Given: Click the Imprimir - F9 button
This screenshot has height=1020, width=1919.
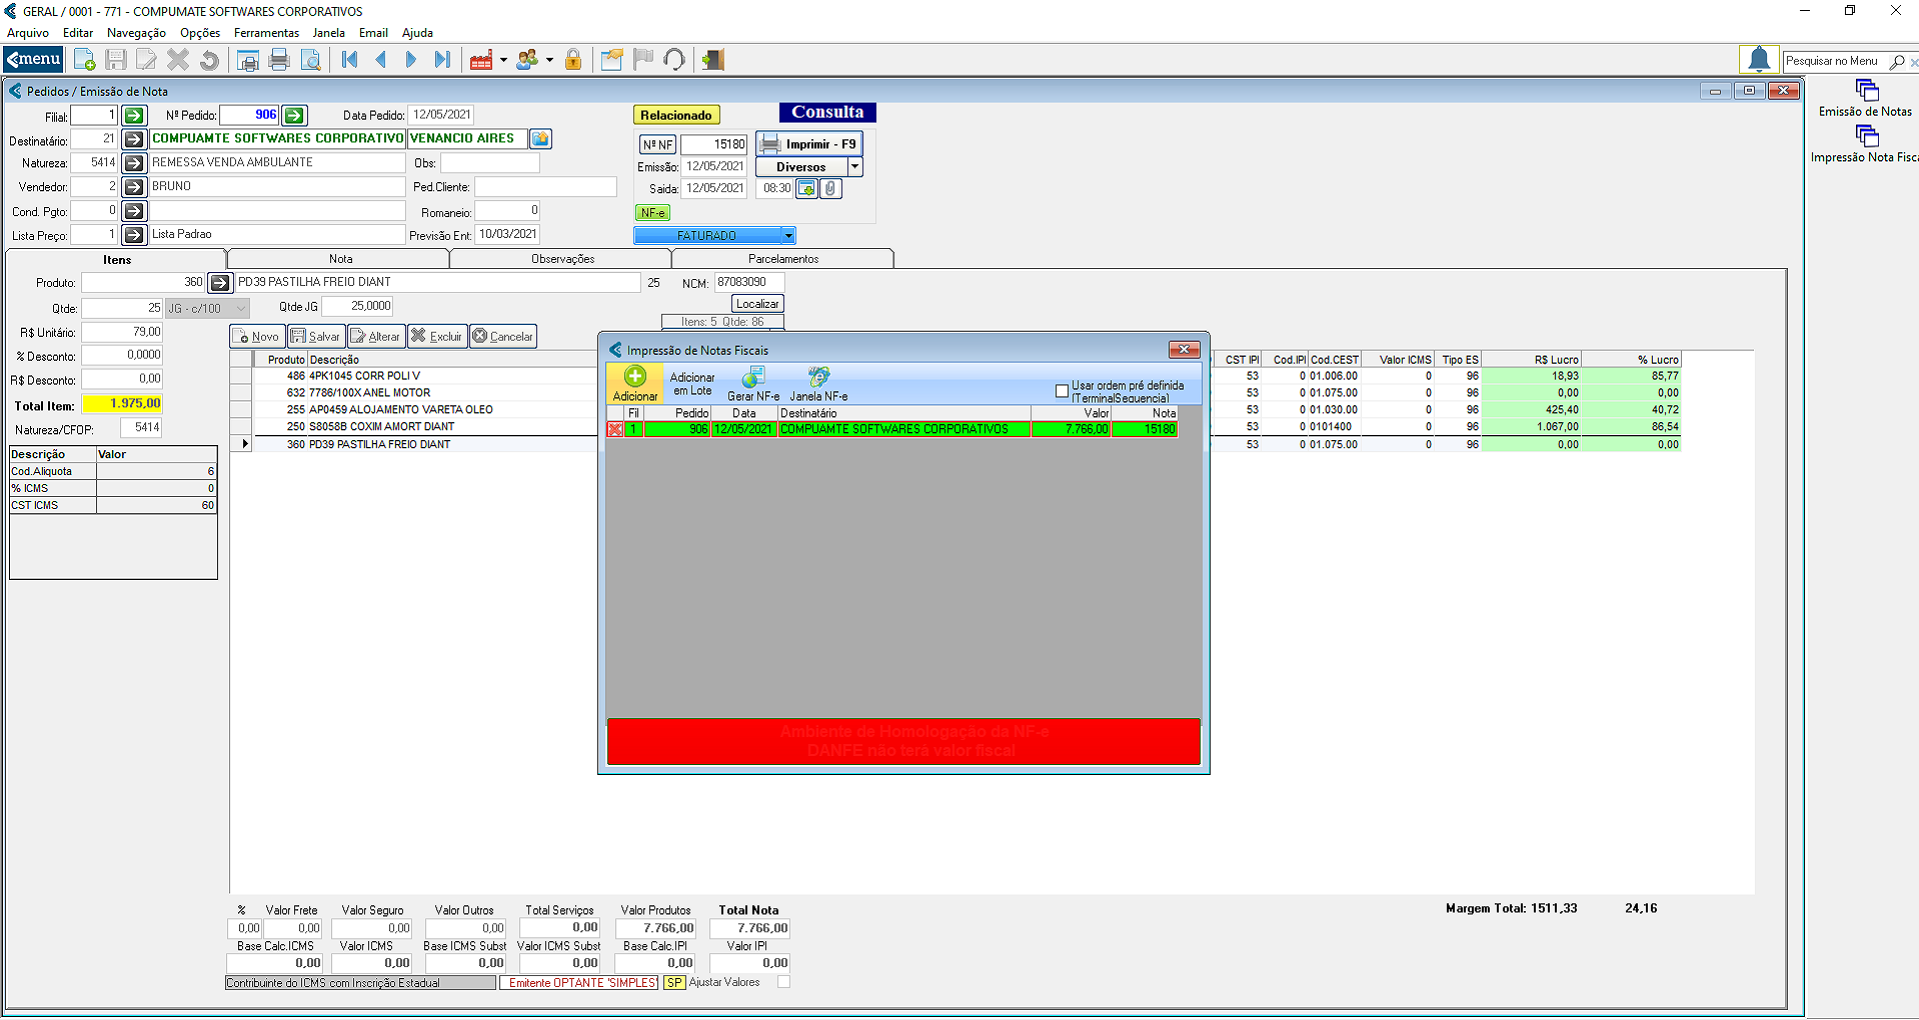Looking at the screenshot, I should [x=809, y=144].
